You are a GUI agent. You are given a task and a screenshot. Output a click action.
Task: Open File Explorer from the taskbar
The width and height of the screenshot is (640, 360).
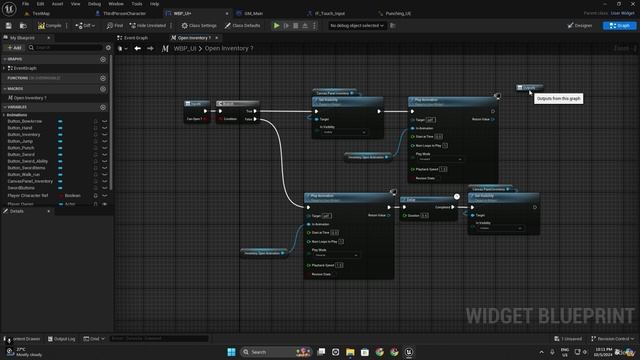click(350, 352)
